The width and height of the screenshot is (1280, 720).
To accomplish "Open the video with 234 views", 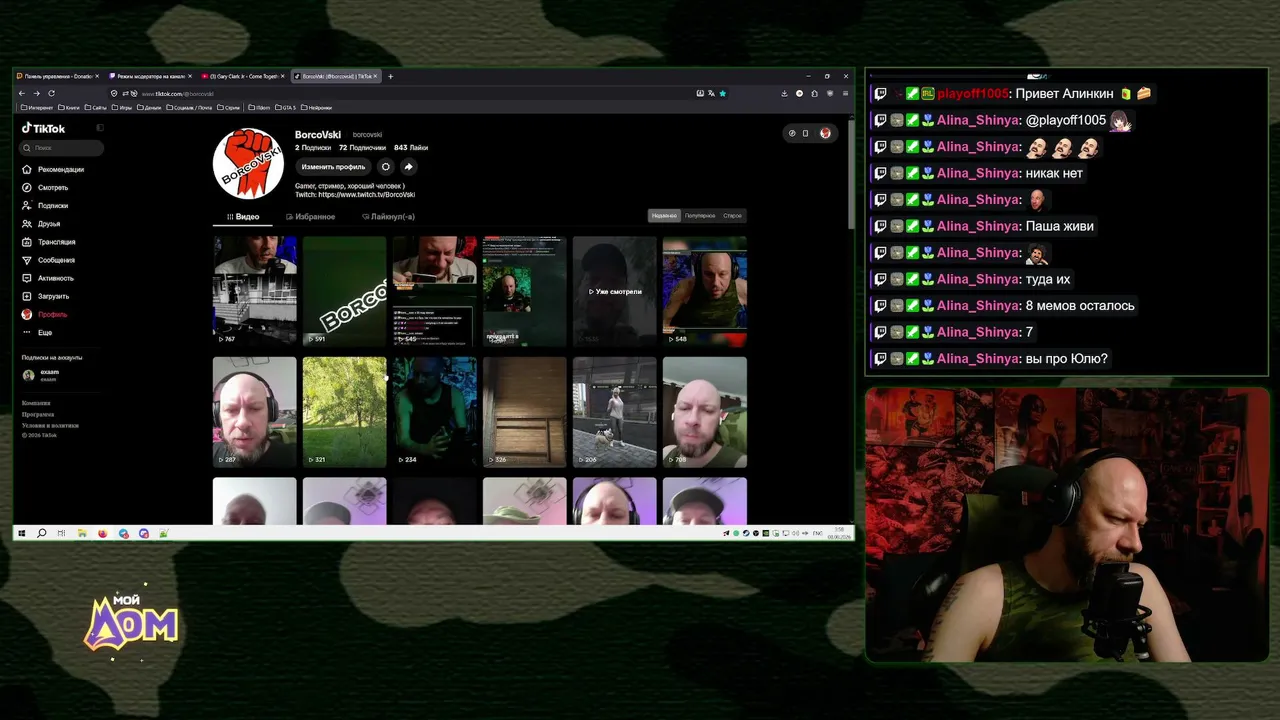I will [435, 412].
